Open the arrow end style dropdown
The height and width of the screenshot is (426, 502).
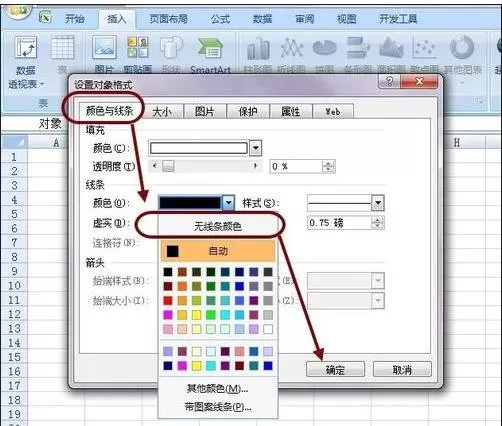pos(378,281)
